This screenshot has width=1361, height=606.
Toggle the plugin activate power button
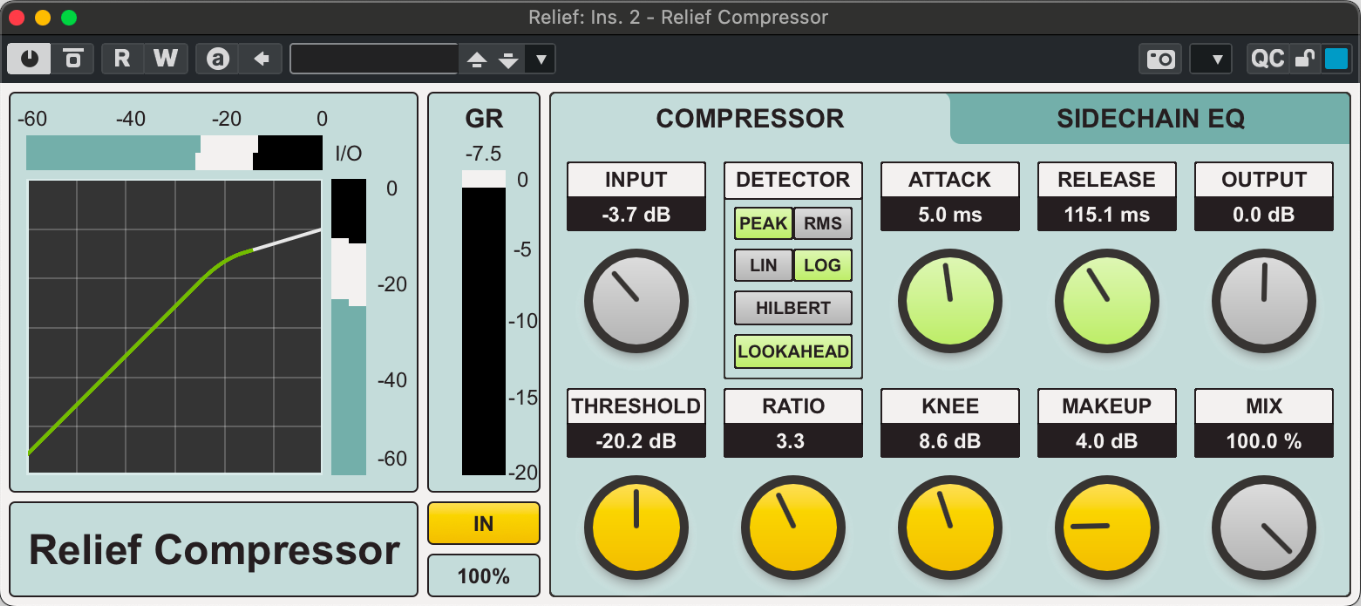click(29, 59)
